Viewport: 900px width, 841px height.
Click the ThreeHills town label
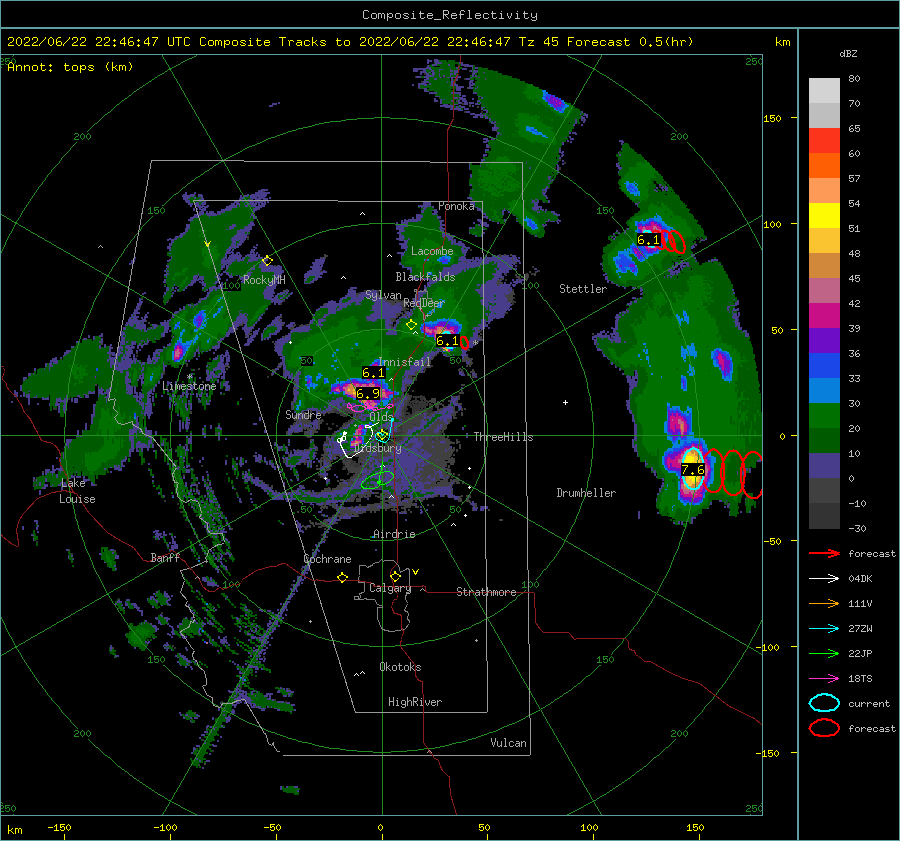click(503, 437)
